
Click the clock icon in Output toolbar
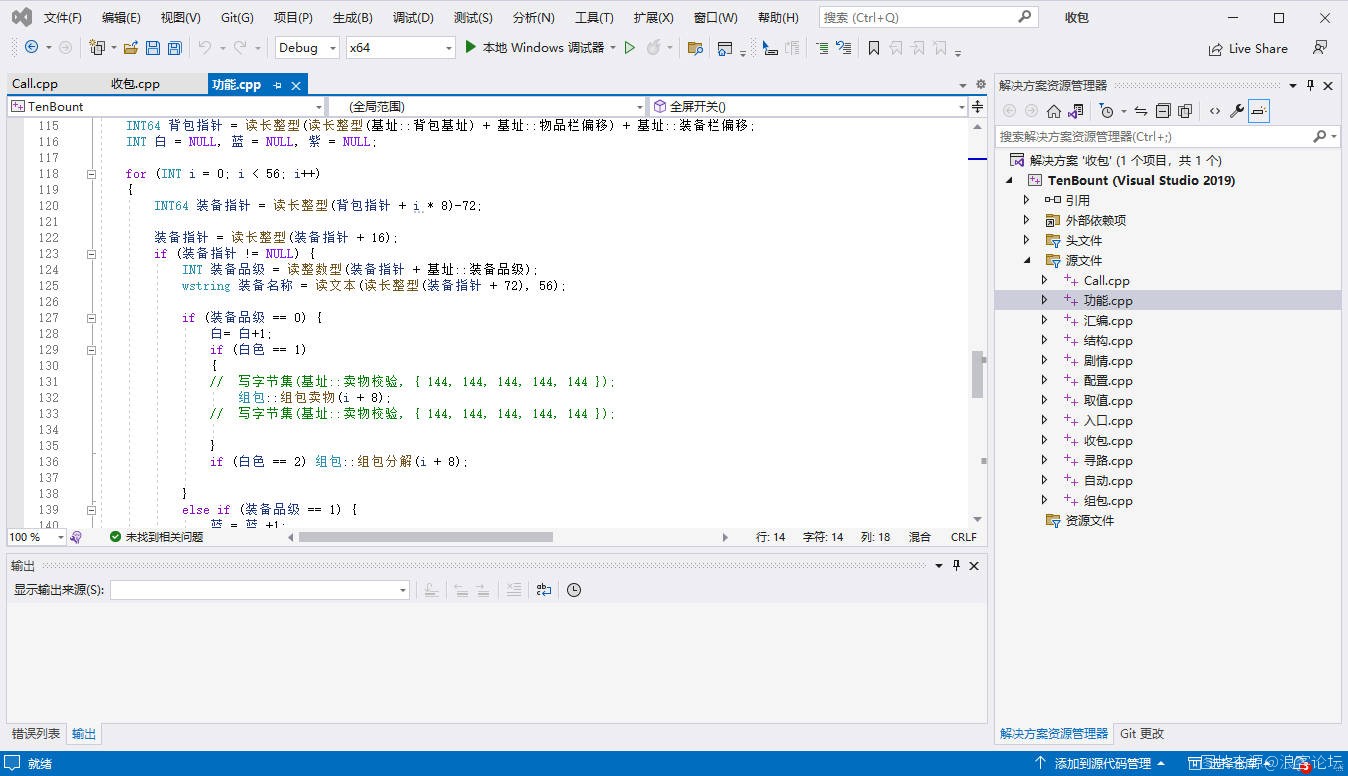click(574, 590)
